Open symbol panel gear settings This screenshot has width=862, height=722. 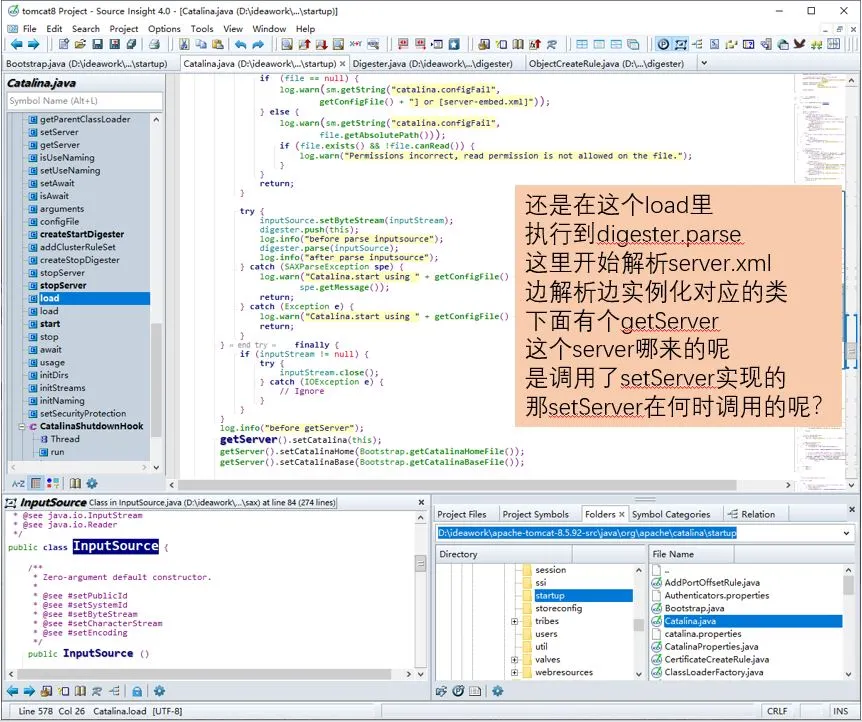(92, 483)
